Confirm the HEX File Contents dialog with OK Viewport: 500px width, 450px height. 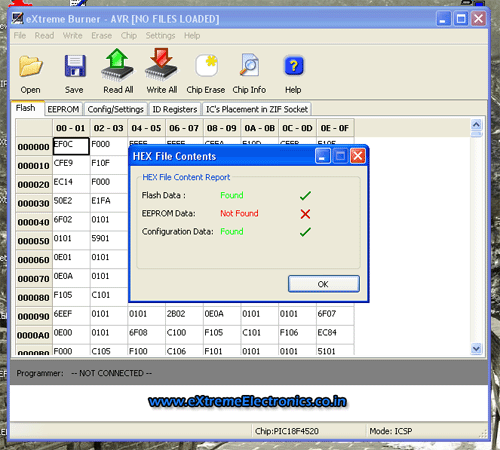pyautogui.click(x=324, y=284)
